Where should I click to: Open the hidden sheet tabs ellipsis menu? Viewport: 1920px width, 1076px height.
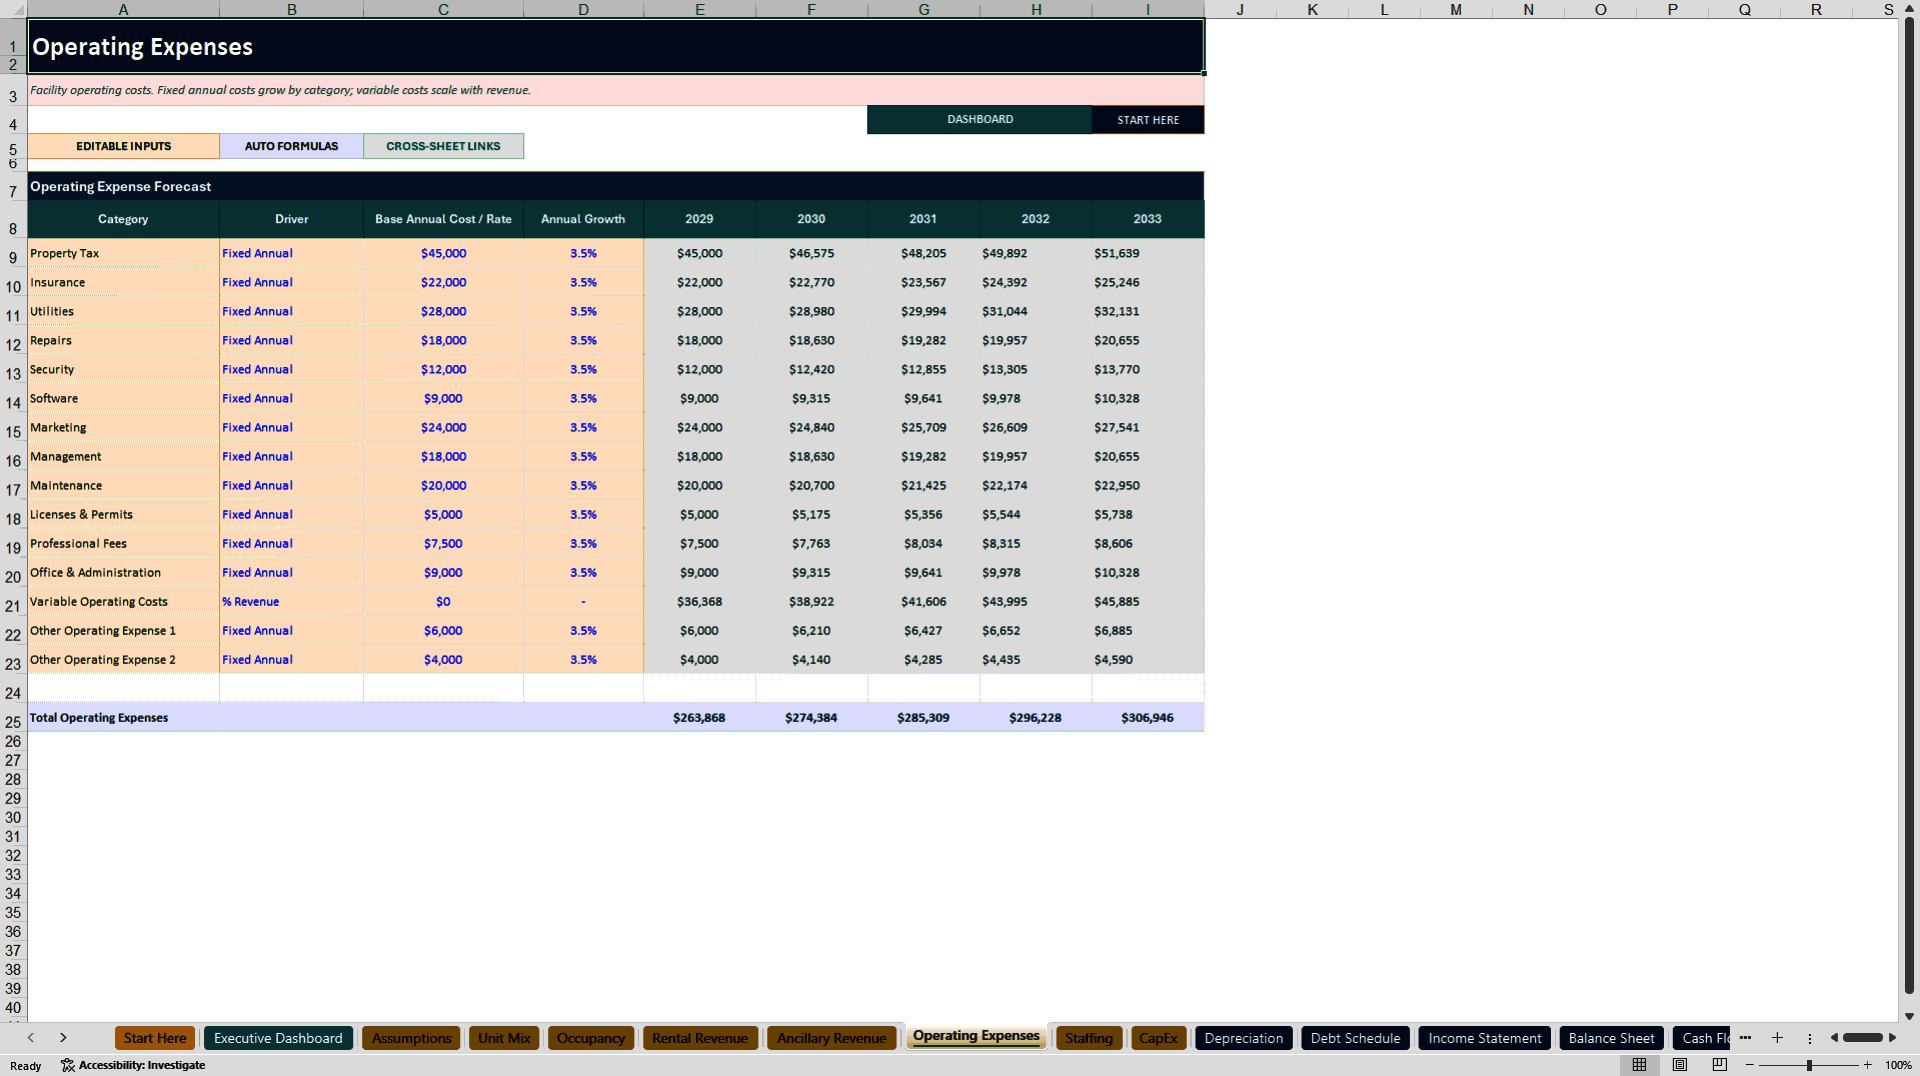(1745, 1038)
